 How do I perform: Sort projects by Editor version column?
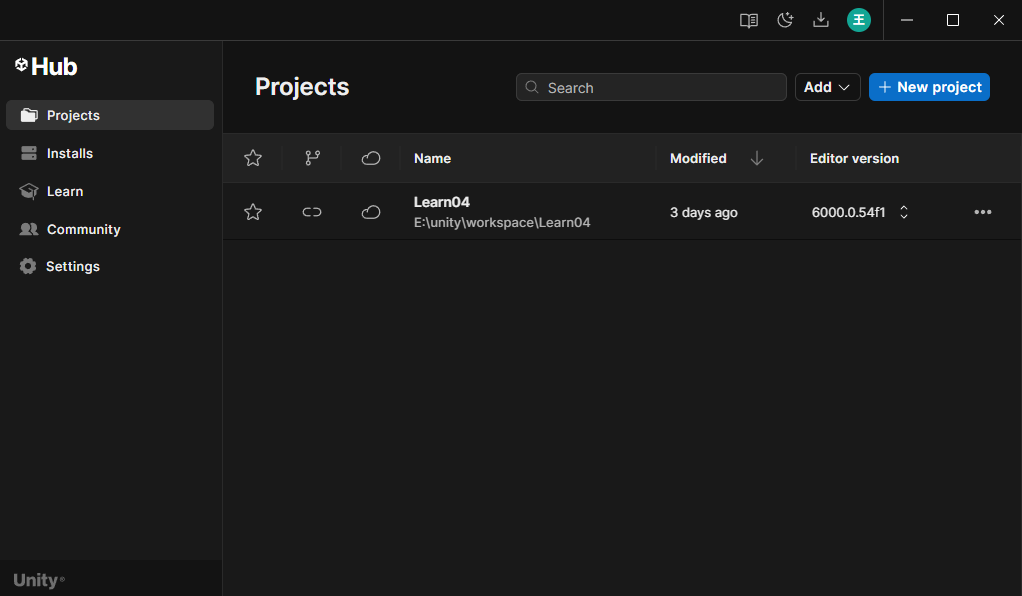tap(854, 158)
